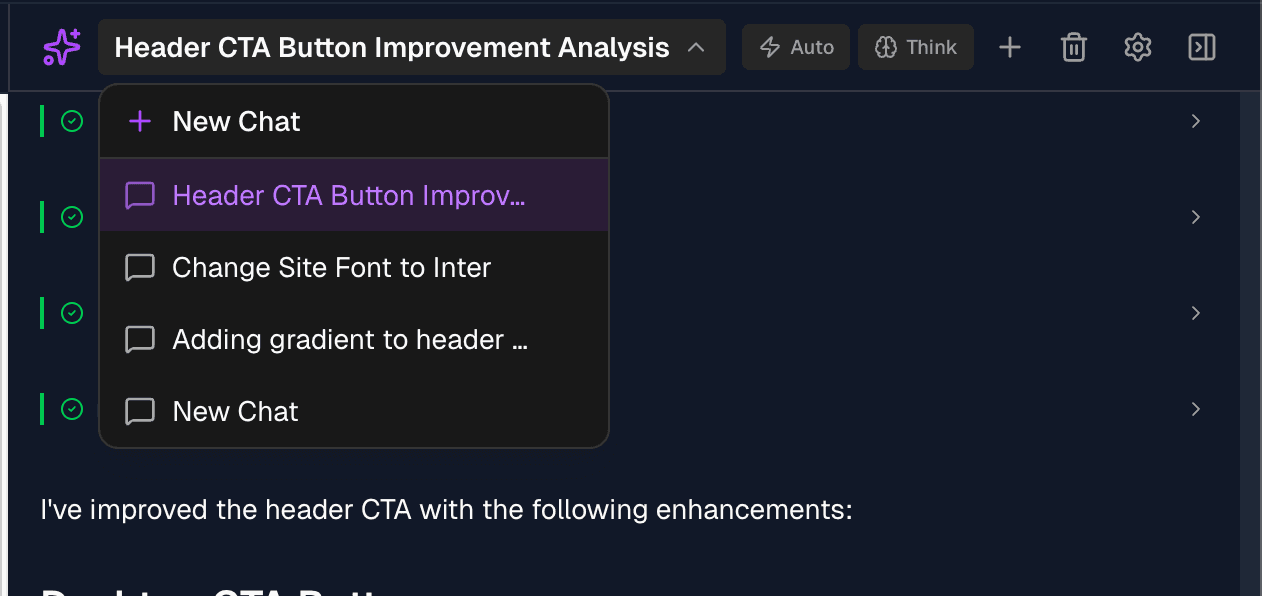Click the chat bubble icon next to bottom New Chat
Image resolution: width=1262 pixels, height=596 pixels.
pyautogui.click(x=140, y=411)
